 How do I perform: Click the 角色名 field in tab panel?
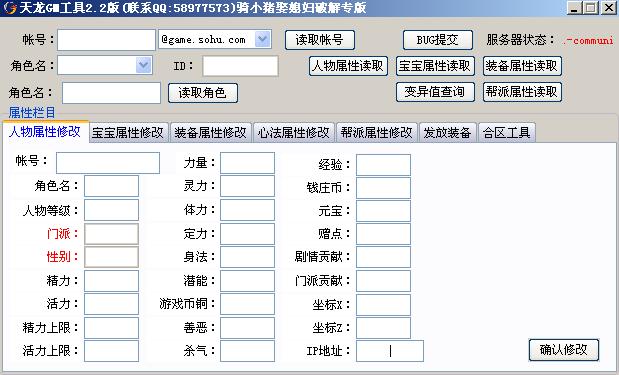tap(111, 186)
